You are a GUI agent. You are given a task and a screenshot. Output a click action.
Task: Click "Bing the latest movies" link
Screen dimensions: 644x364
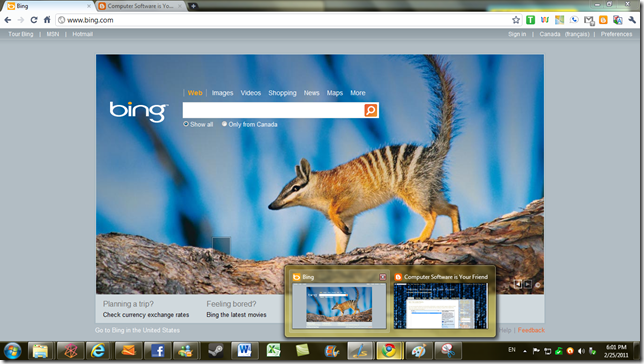(236, 315)
